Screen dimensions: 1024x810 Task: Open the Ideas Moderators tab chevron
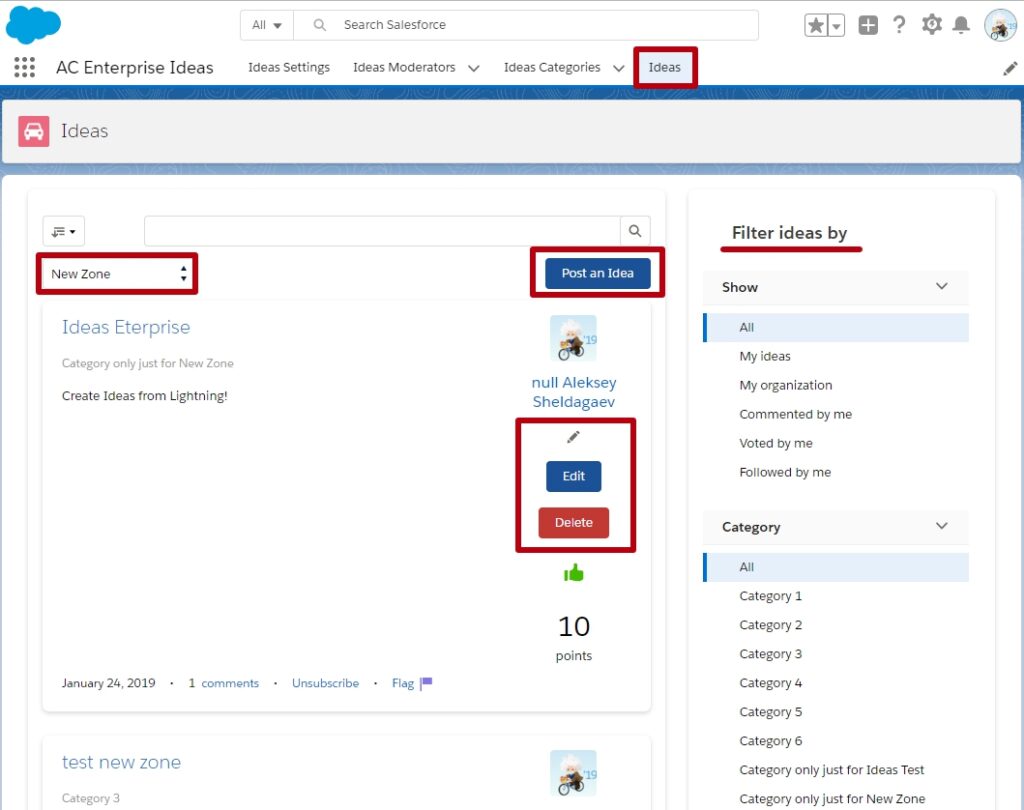(473, 68)
